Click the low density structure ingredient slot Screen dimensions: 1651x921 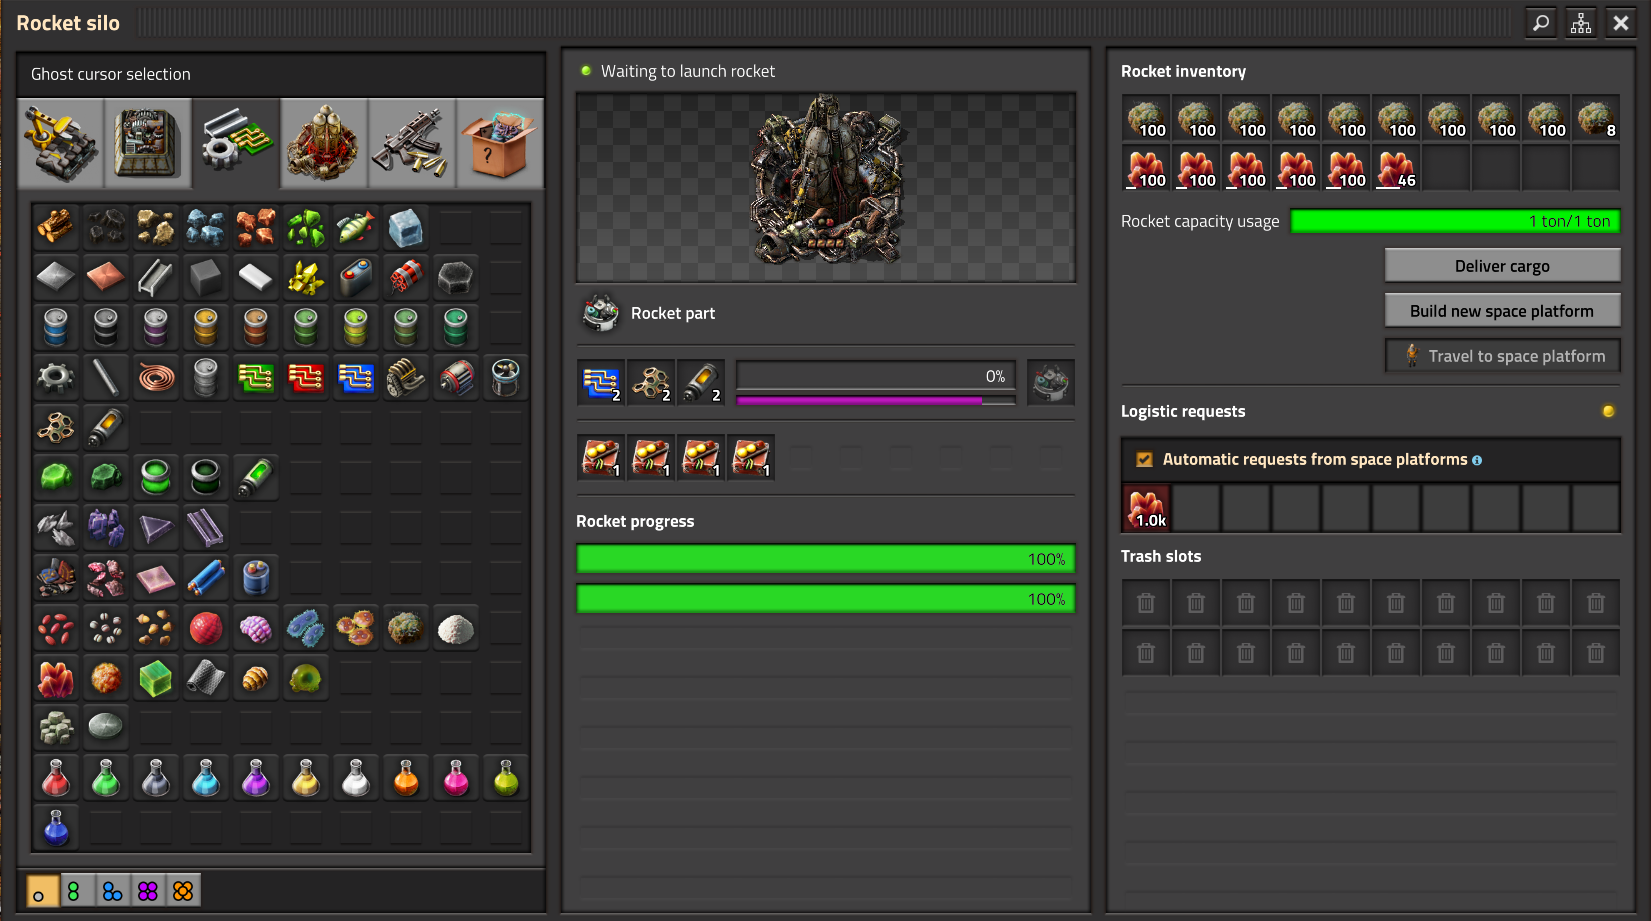651,382
